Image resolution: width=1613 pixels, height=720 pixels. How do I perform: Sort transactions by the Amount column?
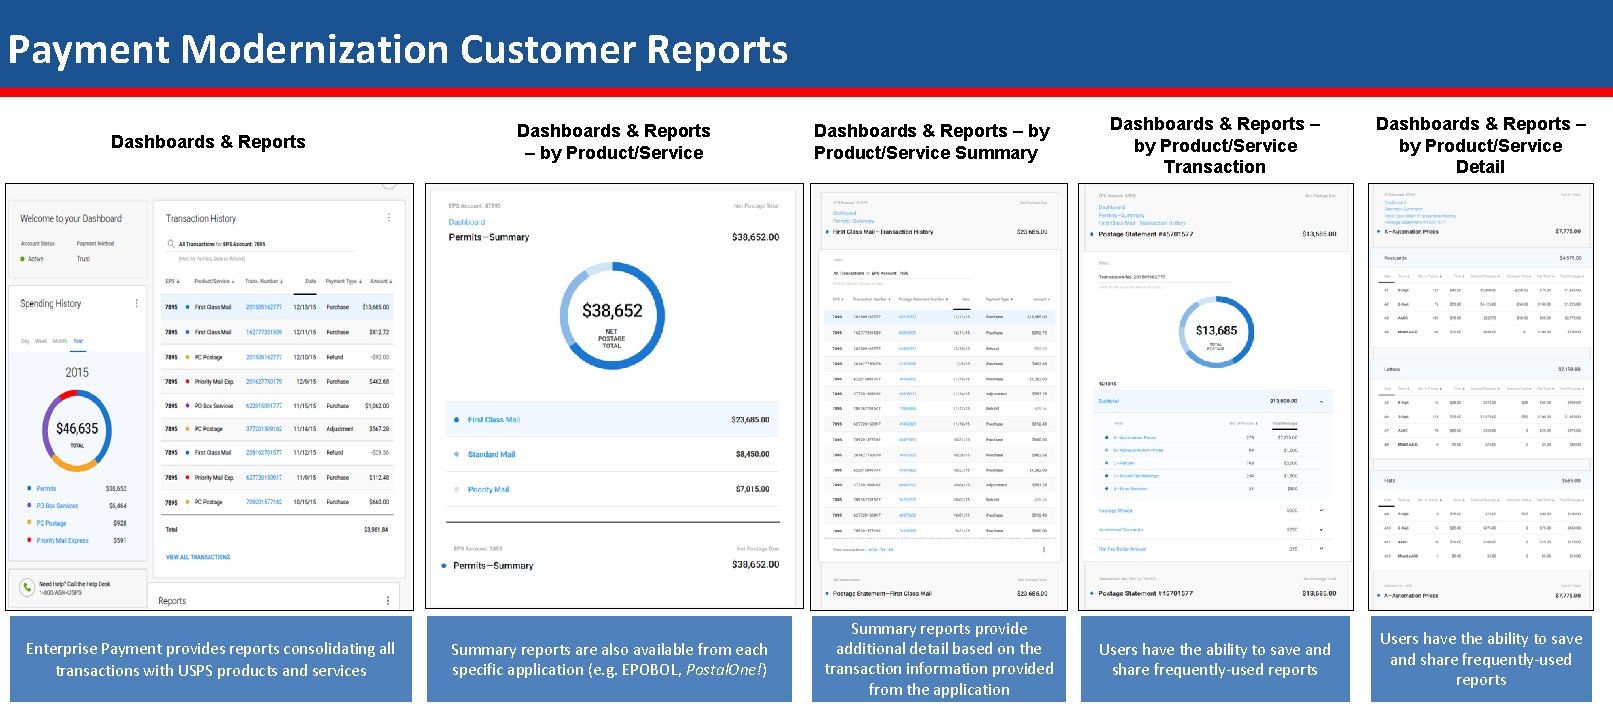click(380, 281)
